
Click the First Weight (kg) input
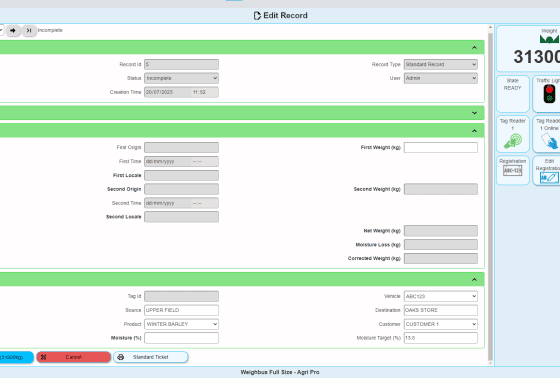441,148
